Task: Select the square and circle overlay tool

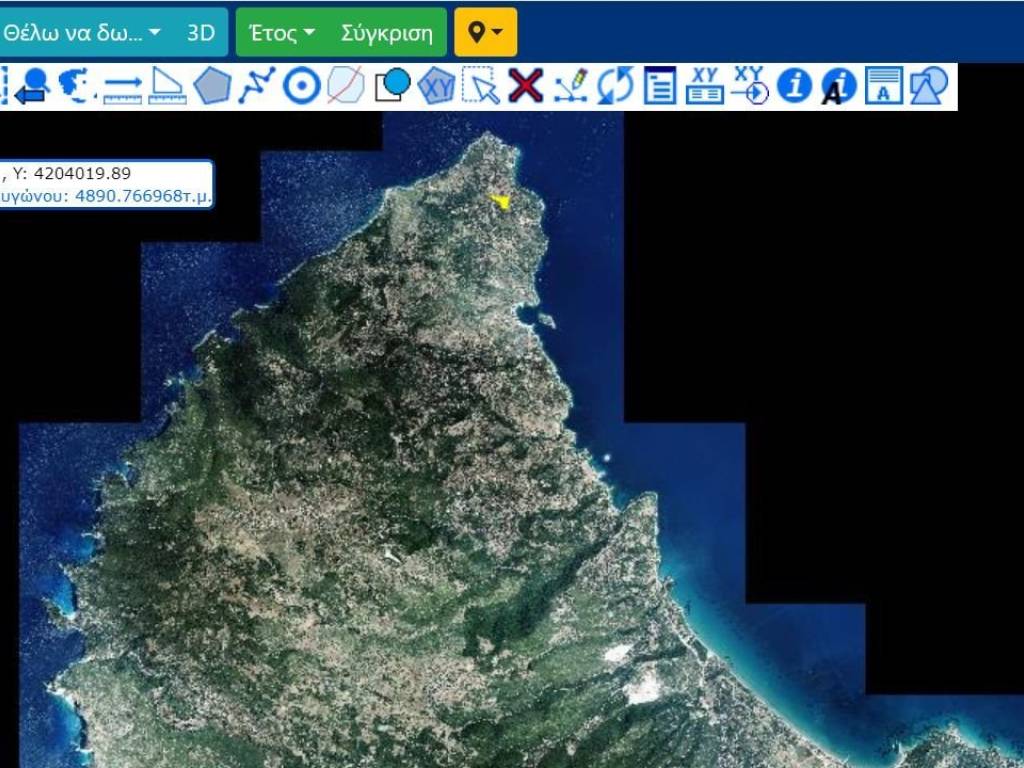Action: point(393,86)
